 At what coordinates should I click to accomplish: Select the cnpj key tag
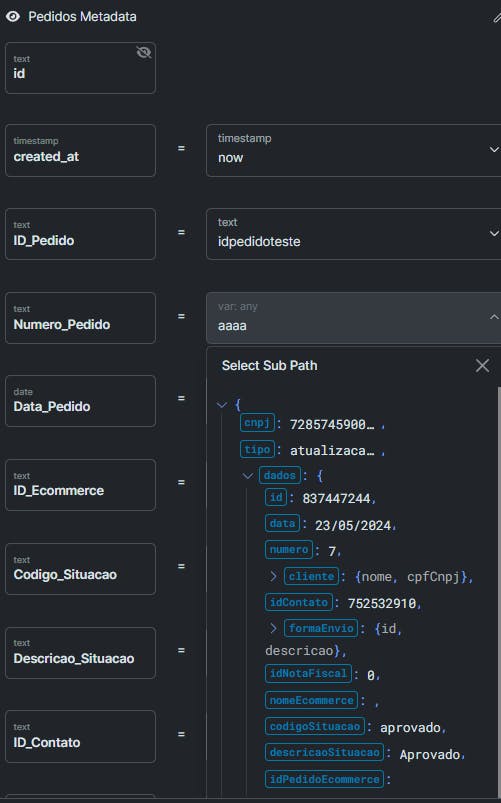pos(257,423)
